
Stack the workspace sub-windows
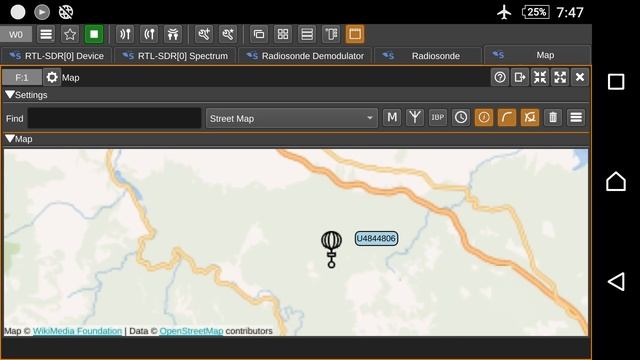click(x=307, y=34)
